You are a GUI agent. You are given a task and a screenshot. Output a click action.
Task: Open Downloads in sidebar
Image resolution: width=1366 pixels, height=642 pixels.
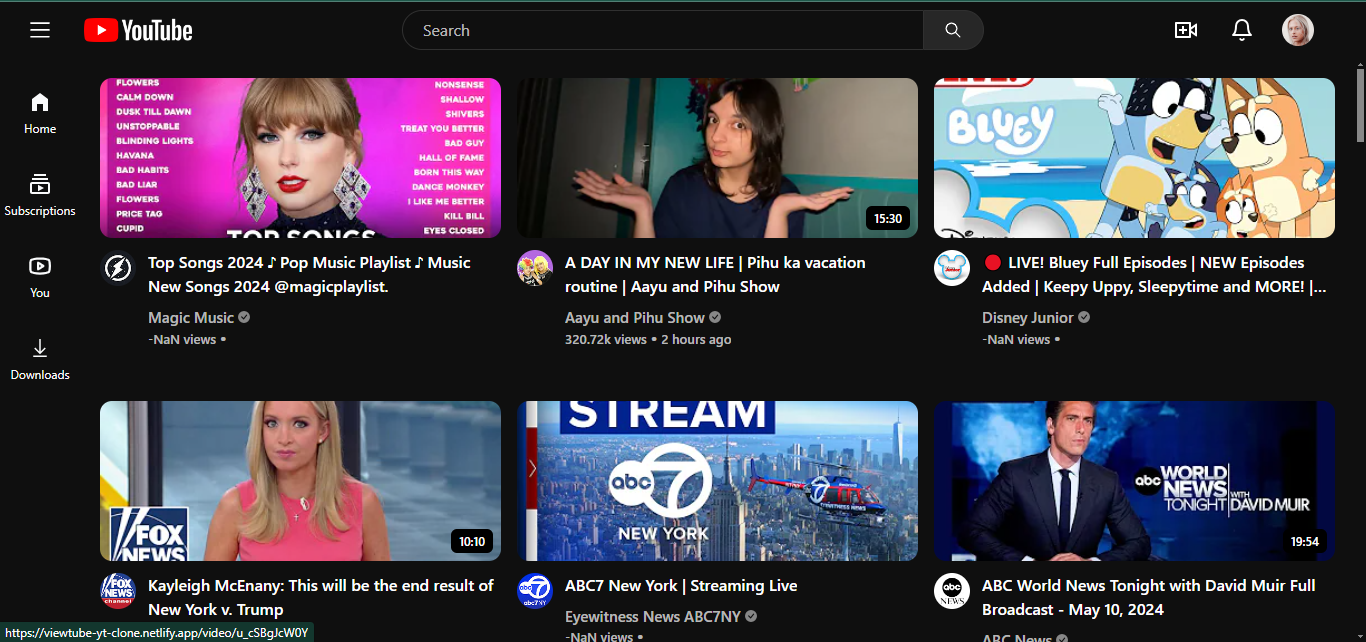click(x=40, y=359)
